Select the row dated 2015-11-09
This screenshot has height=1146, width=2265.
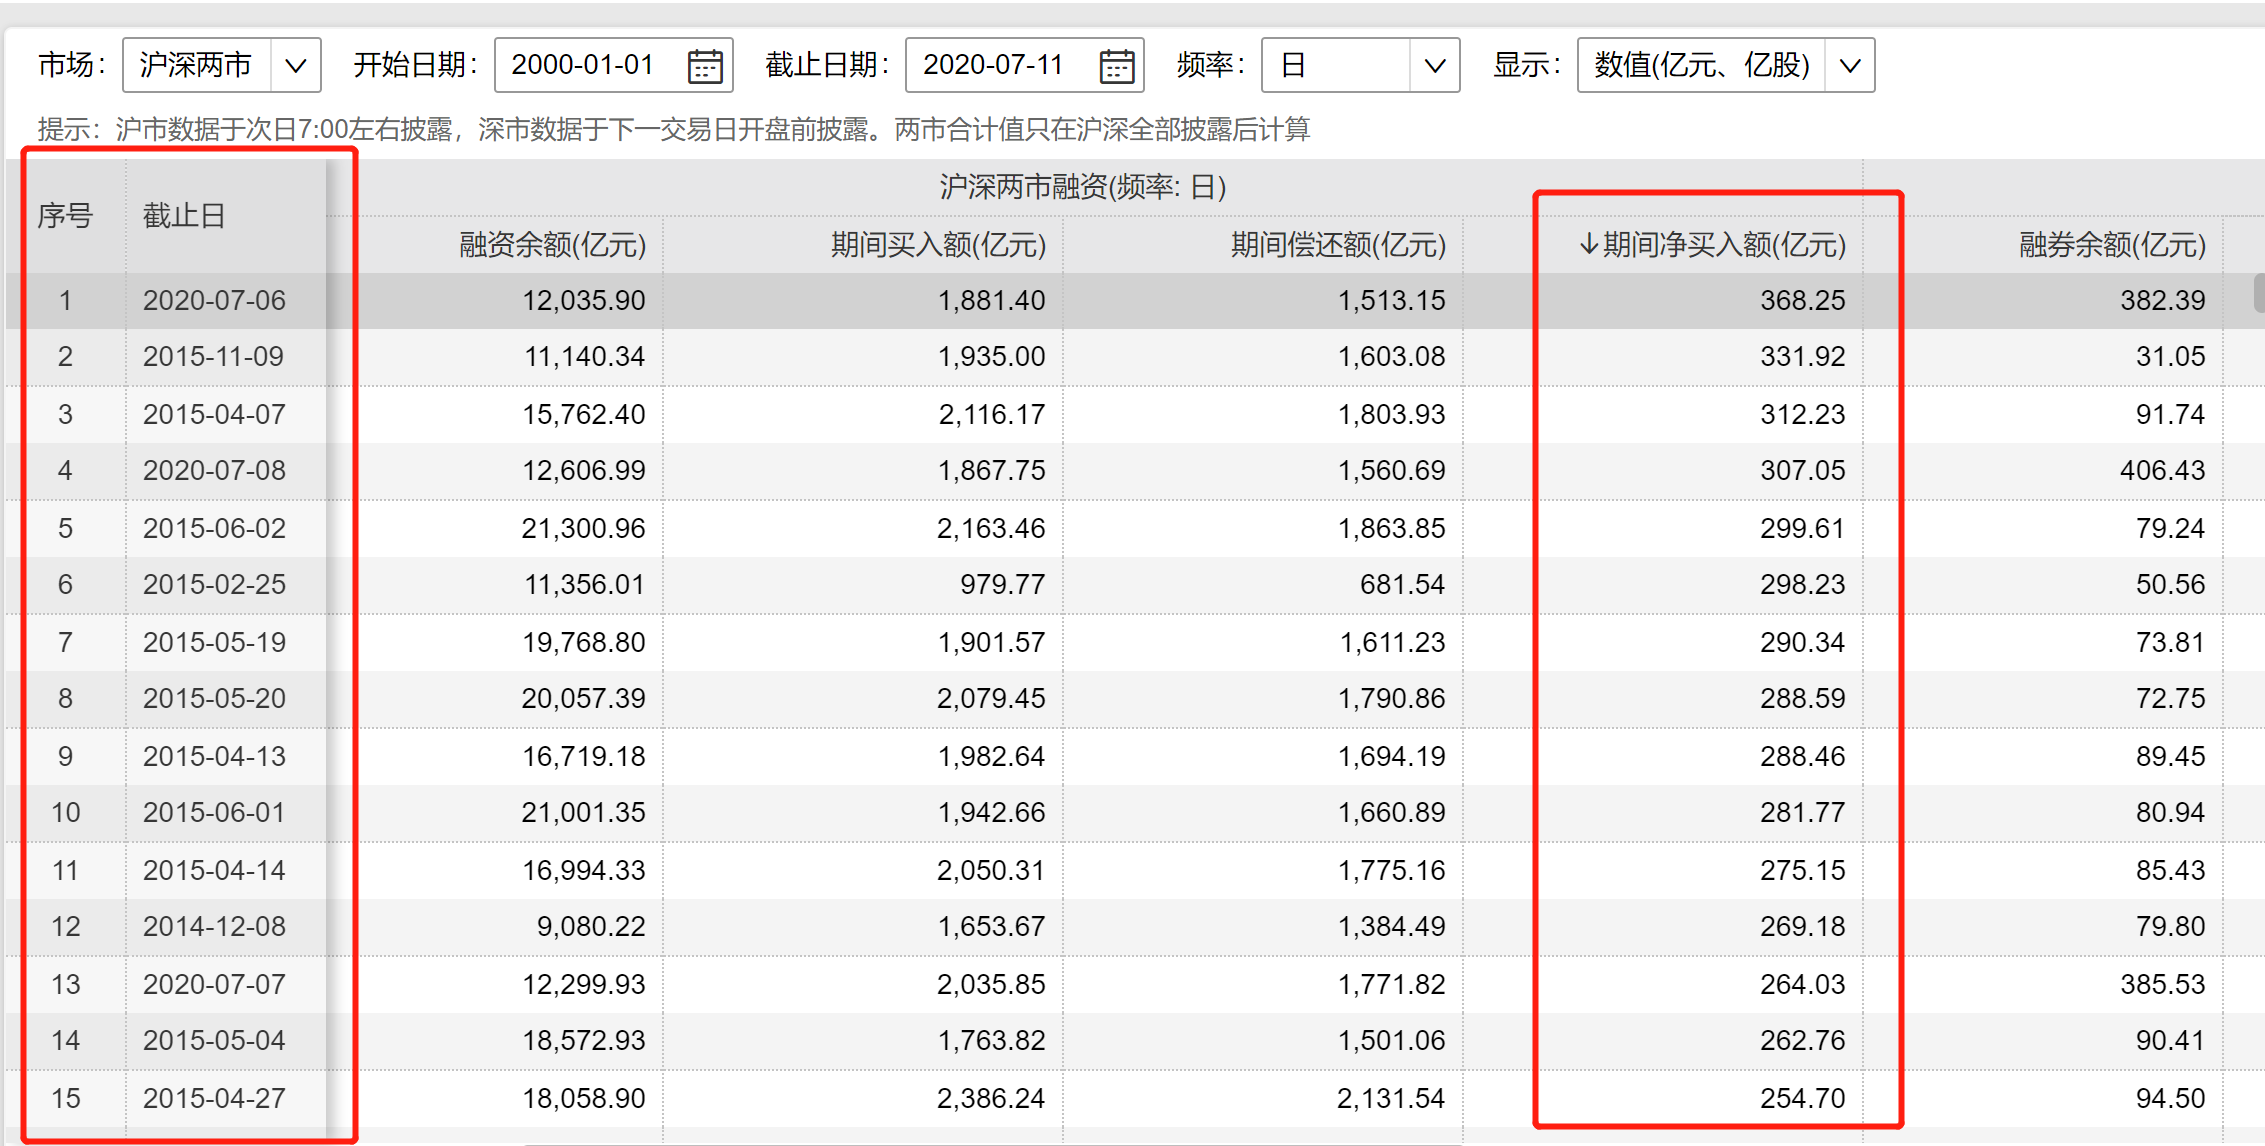coord(214,357)
